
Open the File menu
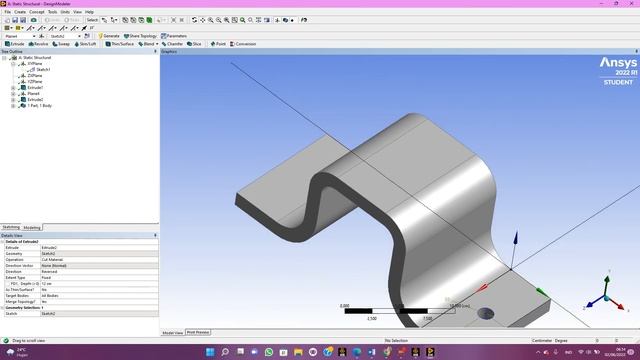click(x=8, y=12)
